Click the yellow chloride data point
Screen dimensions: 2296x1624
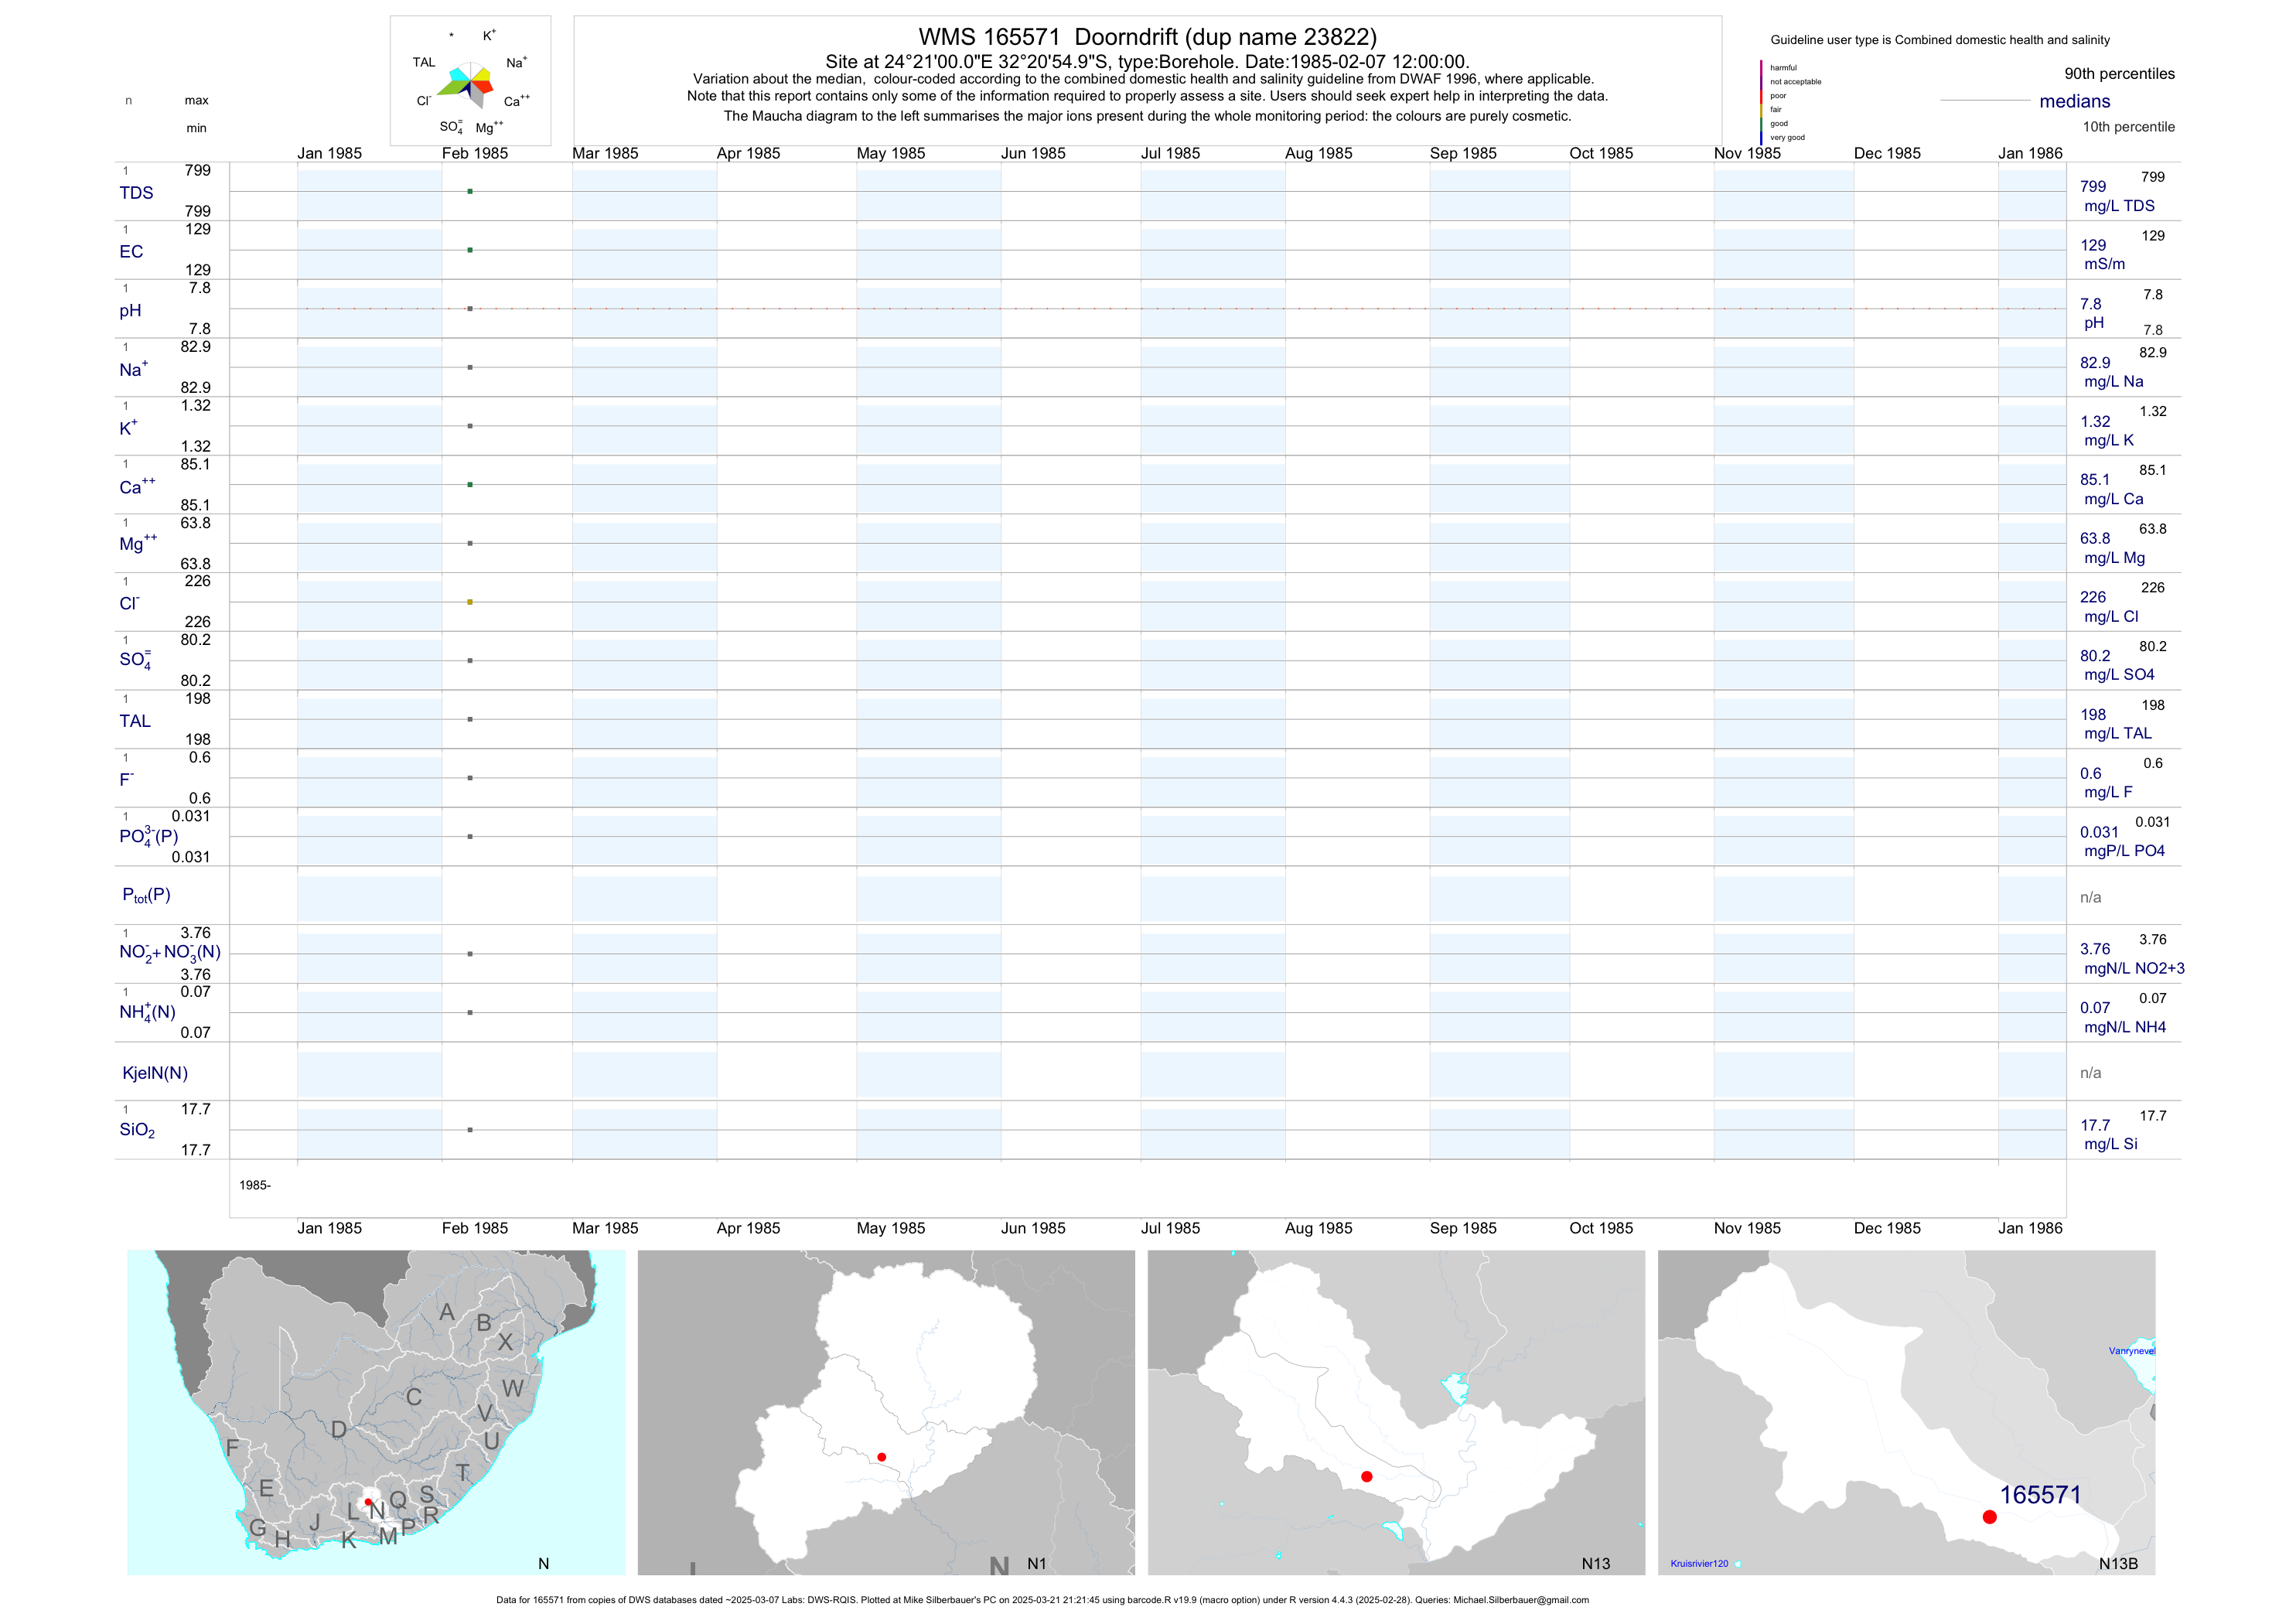[x=470, y=602]
